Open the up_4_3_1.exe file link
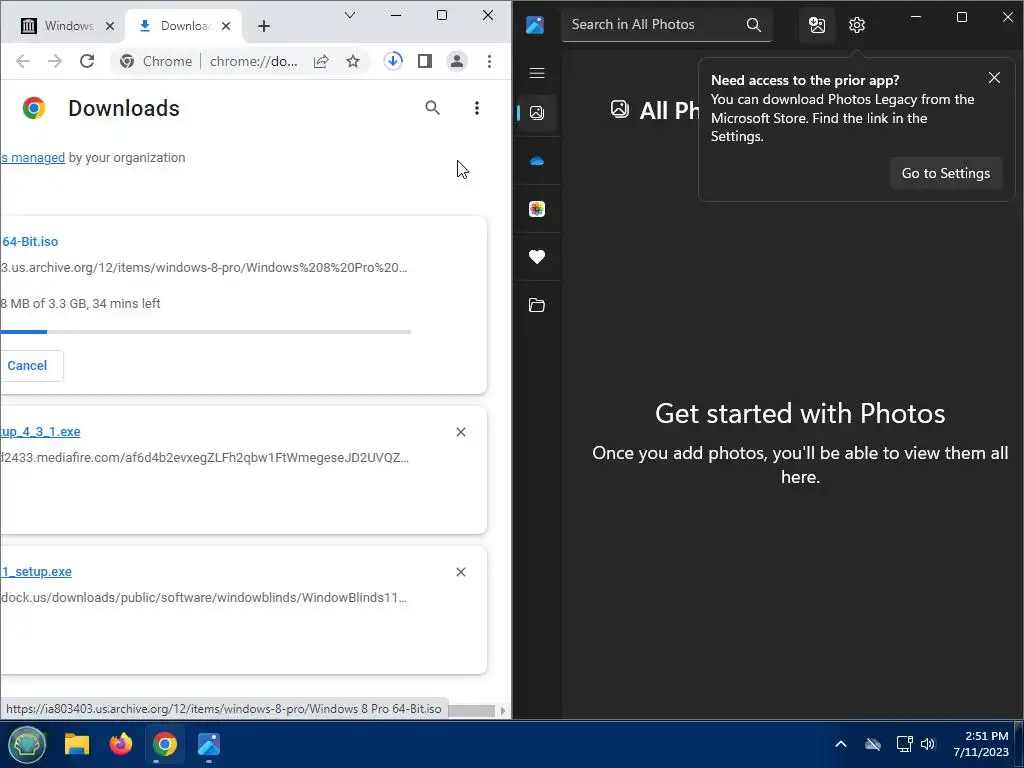1024x768 pixels. point(40,432)
